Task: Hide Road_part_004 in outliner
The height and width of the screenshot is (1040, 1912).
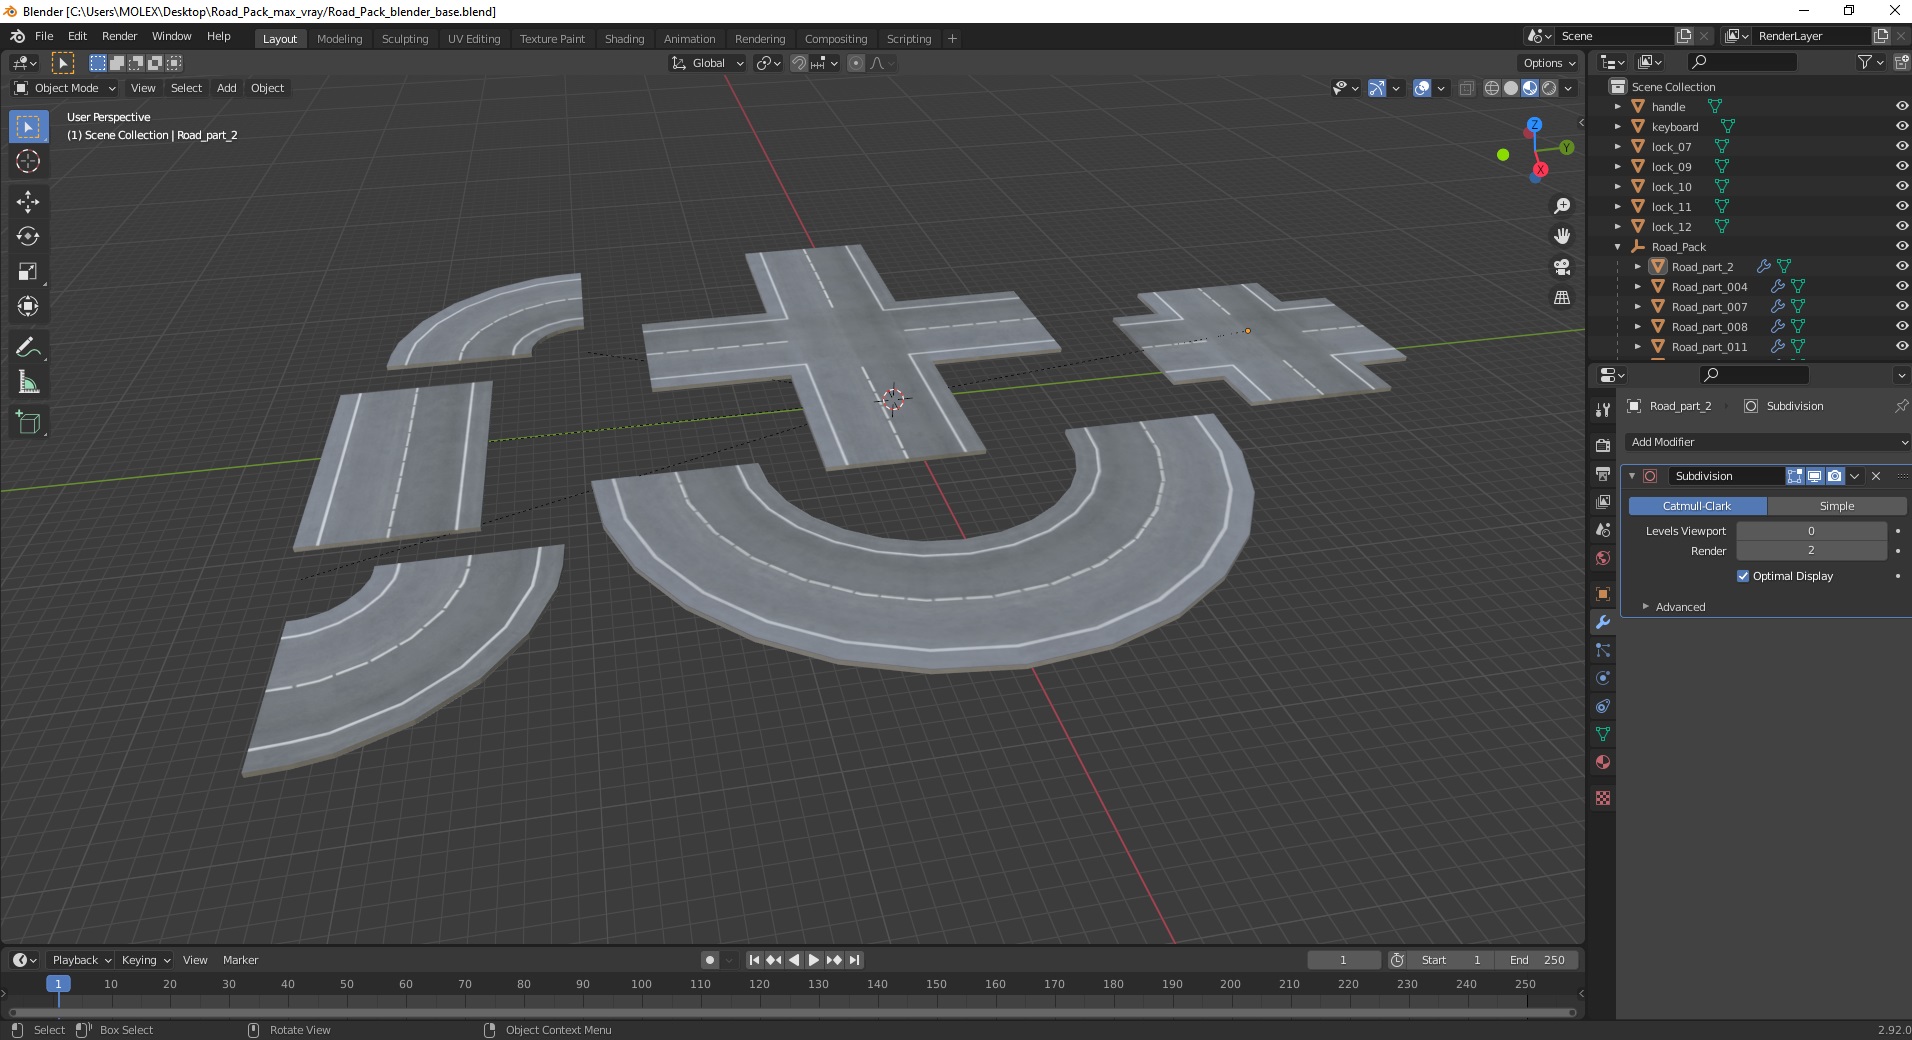Action: pyautogui.click(x=1901, y=286)
